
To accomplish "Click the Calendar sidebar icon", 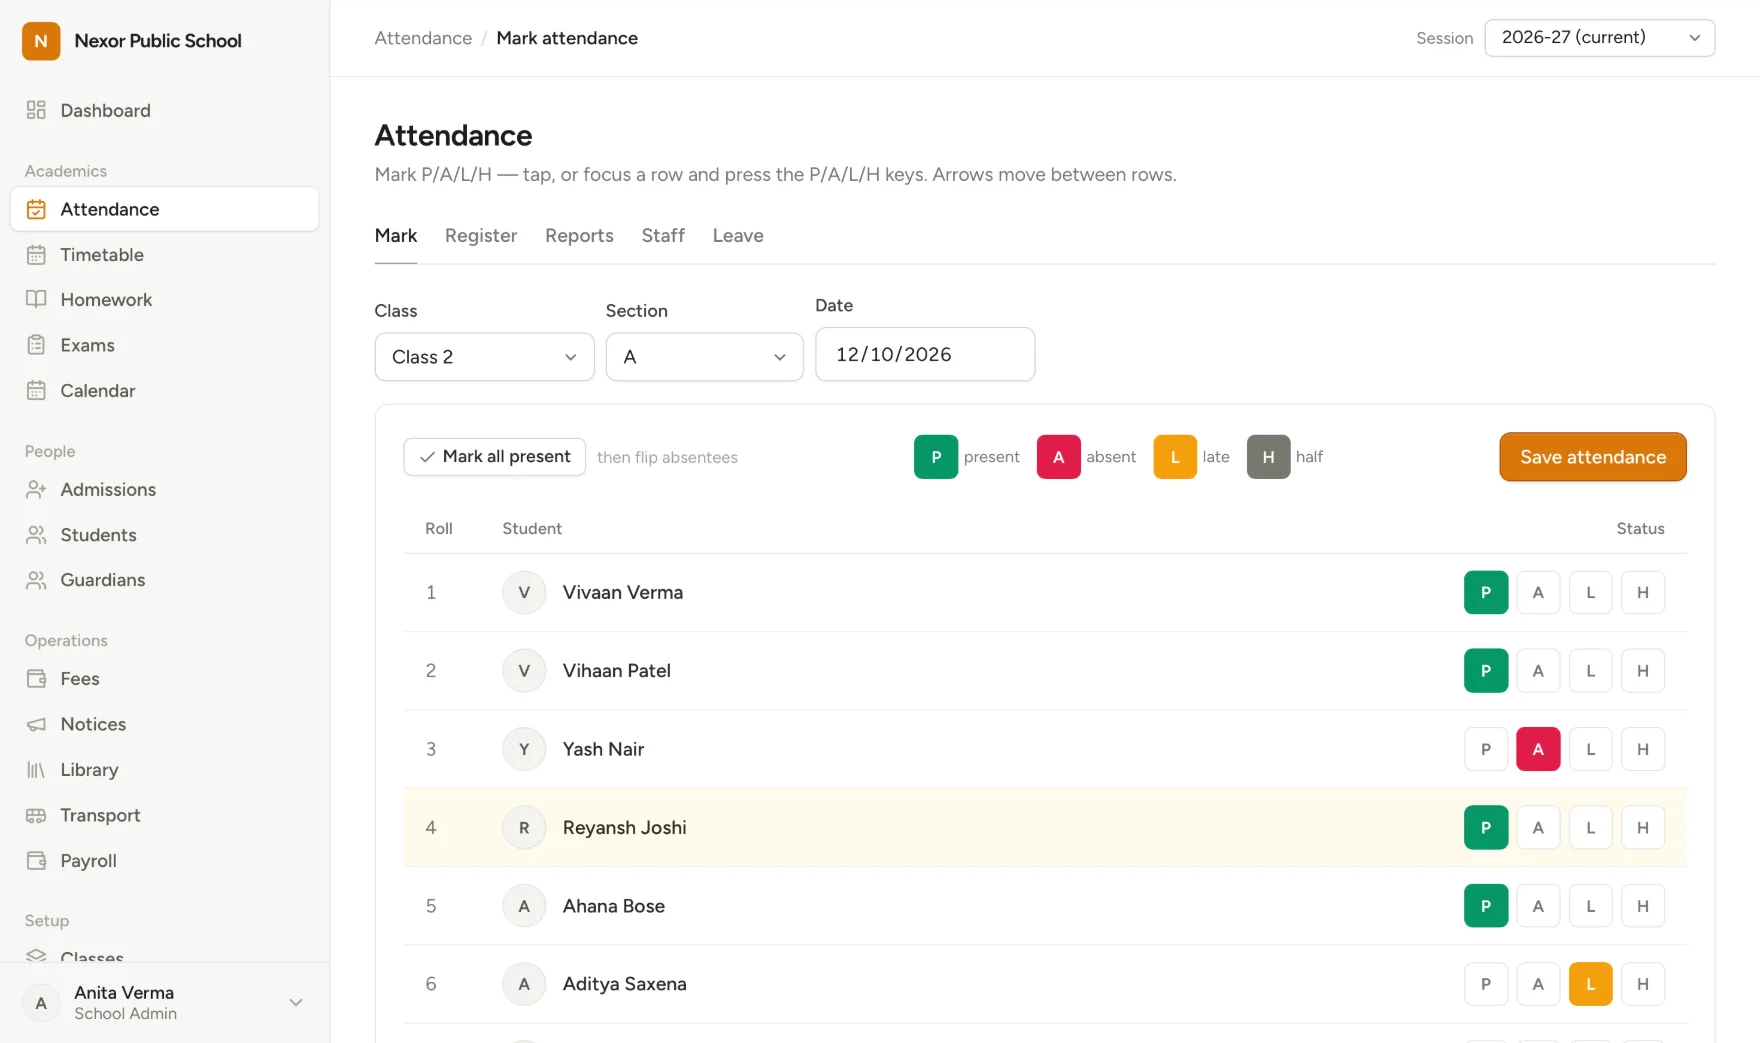I will [x=36, y=391].
